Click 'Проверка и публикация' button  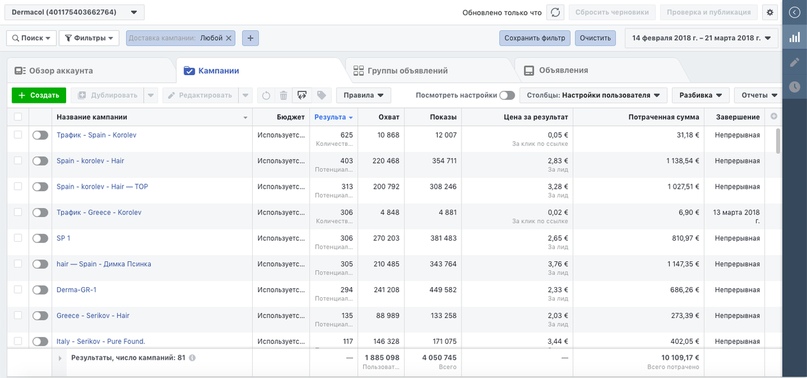709,12
